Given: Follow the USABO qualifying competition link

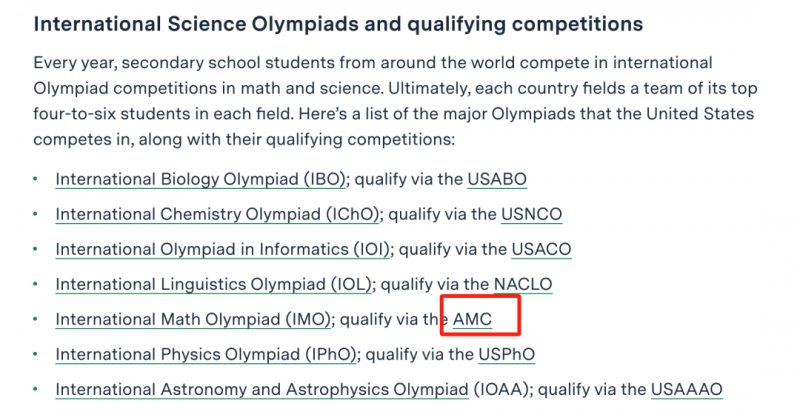Looking at the screenshot, I should (497, 179).
